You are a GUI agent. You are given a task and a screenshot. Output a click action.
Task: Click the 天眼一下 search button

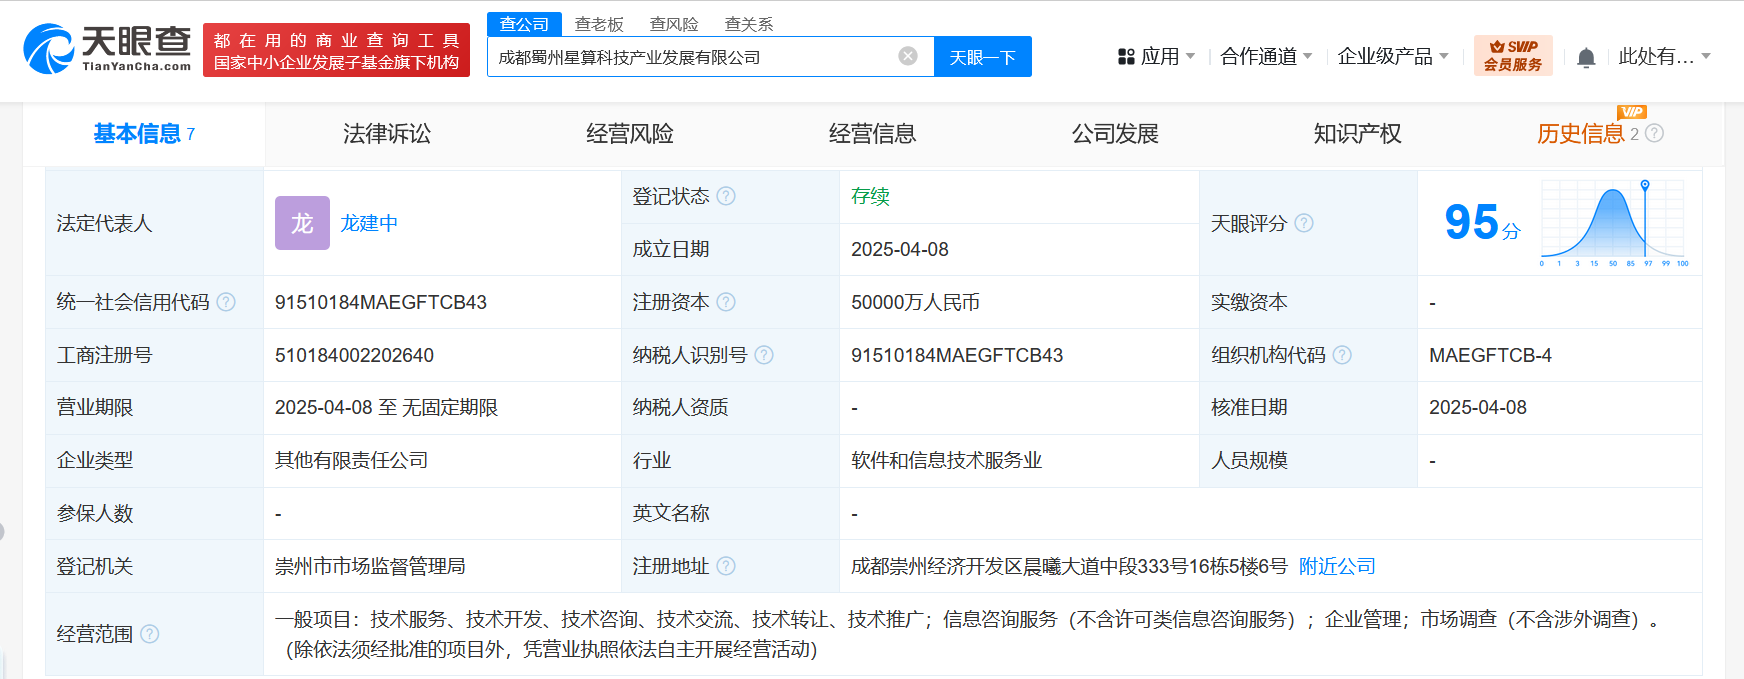click(x=982, y=57)
